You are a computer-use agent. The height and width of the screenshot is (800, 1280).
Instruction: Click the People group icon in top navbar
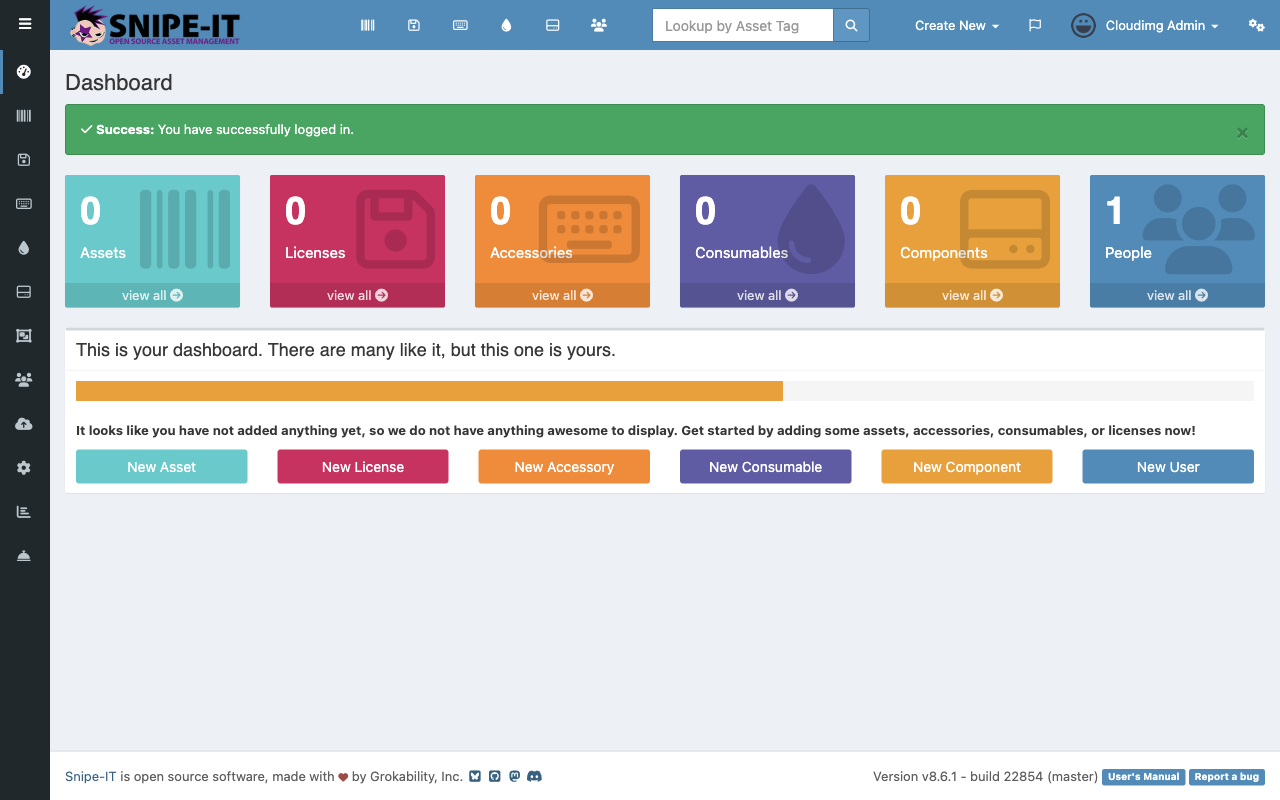pos(599,25)
